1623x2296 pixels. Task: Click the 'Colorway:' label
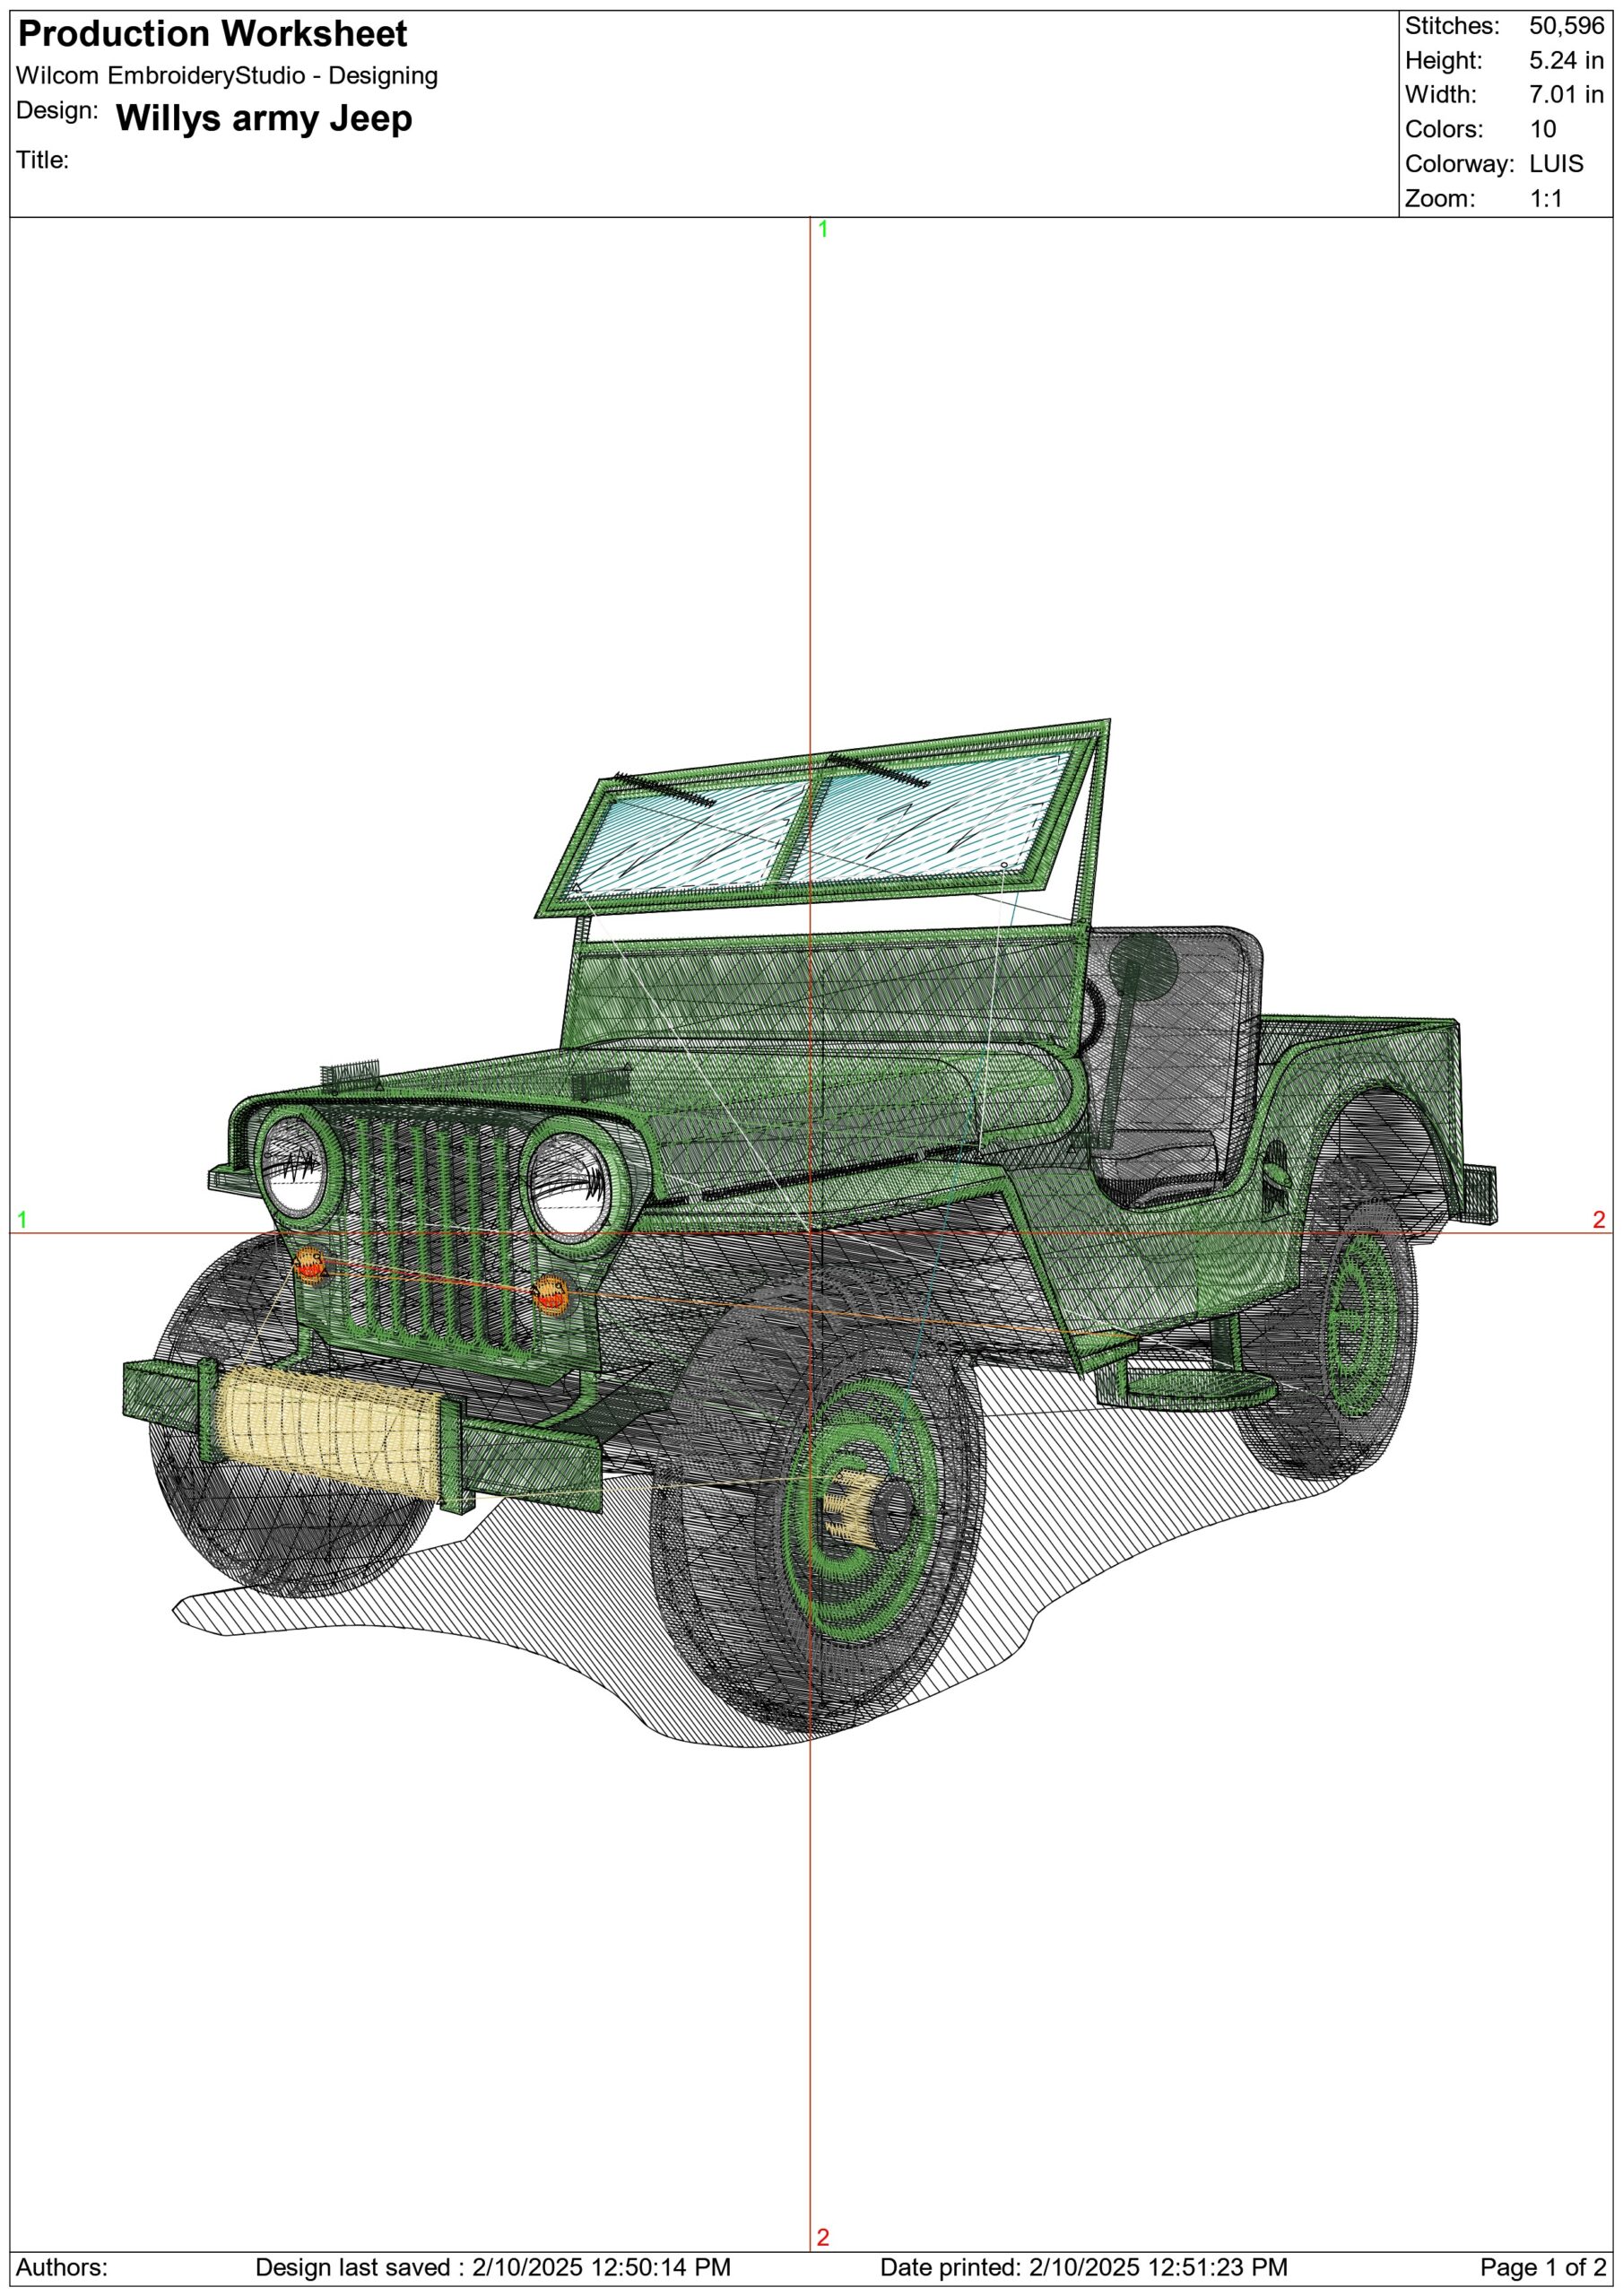click(x=1460, y=164)
